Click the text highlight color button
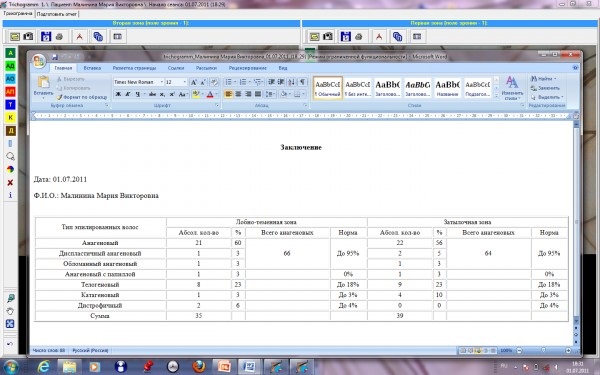600x375 pixels. pos(196,94)
